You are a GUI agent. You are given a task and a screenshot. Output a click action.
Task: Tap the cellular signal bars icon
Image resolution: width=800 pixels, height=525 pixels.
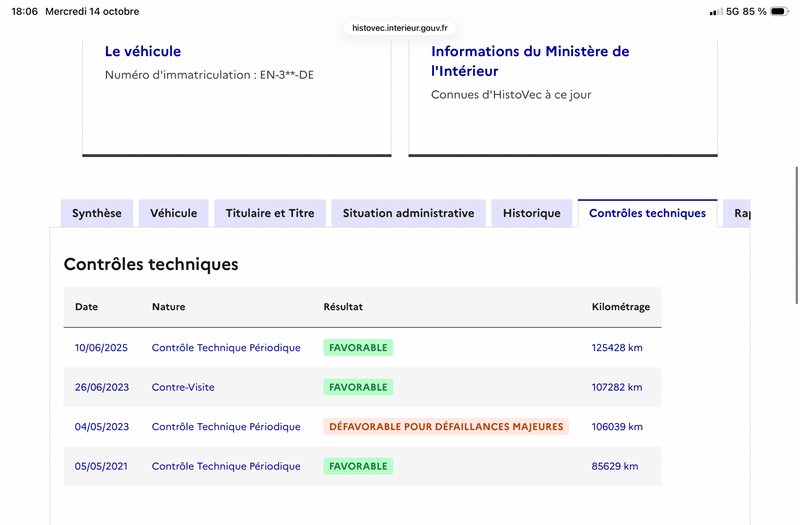point(716,12)
